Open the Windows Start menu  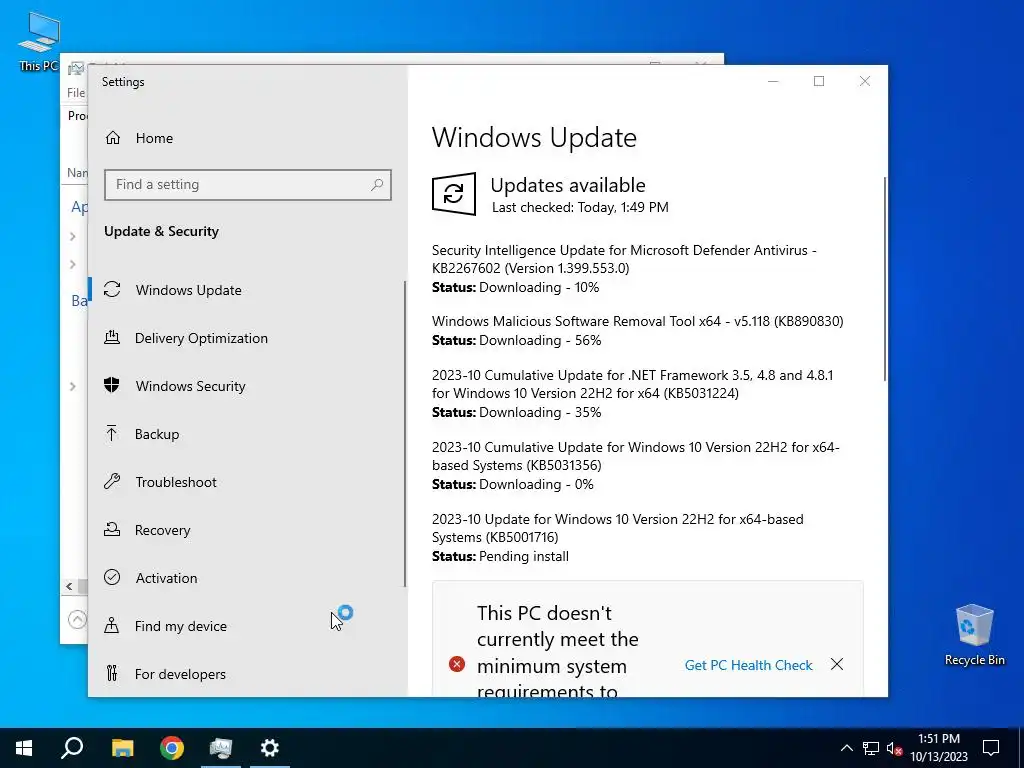24,748
